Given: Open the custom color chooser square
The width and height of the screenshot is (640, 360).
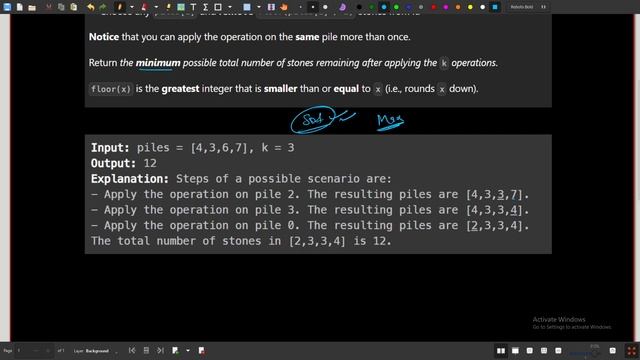Looking at the screenshot, I should pos(495,7).
